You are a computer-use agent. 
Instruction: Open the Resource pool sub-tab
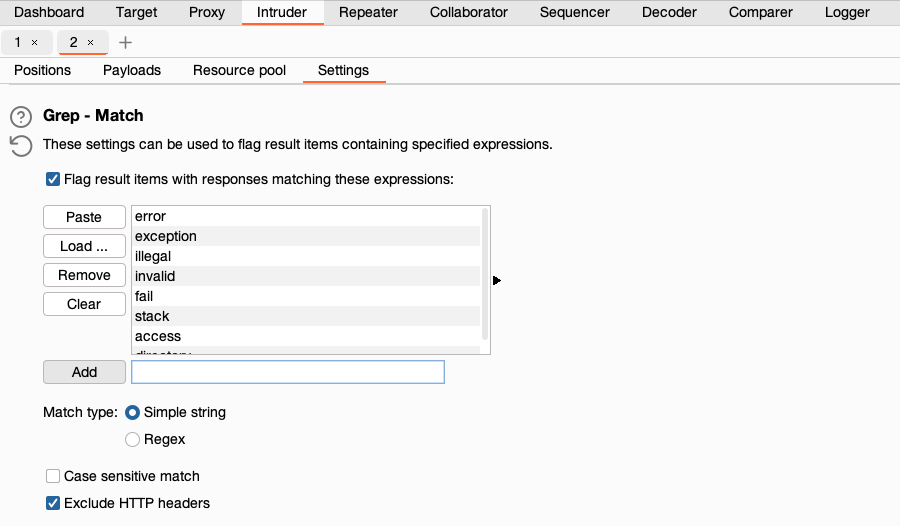(239, 70)
